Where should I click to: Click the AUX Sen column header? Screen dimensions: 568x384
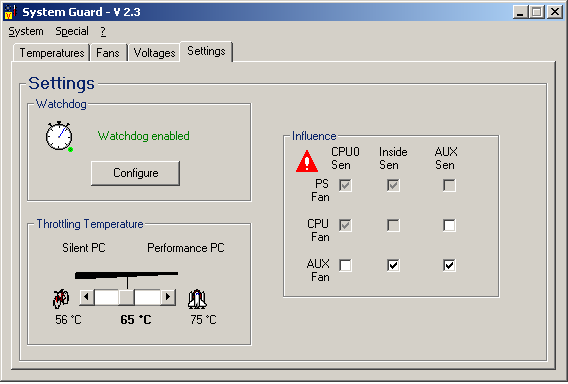tap(446, 158)
